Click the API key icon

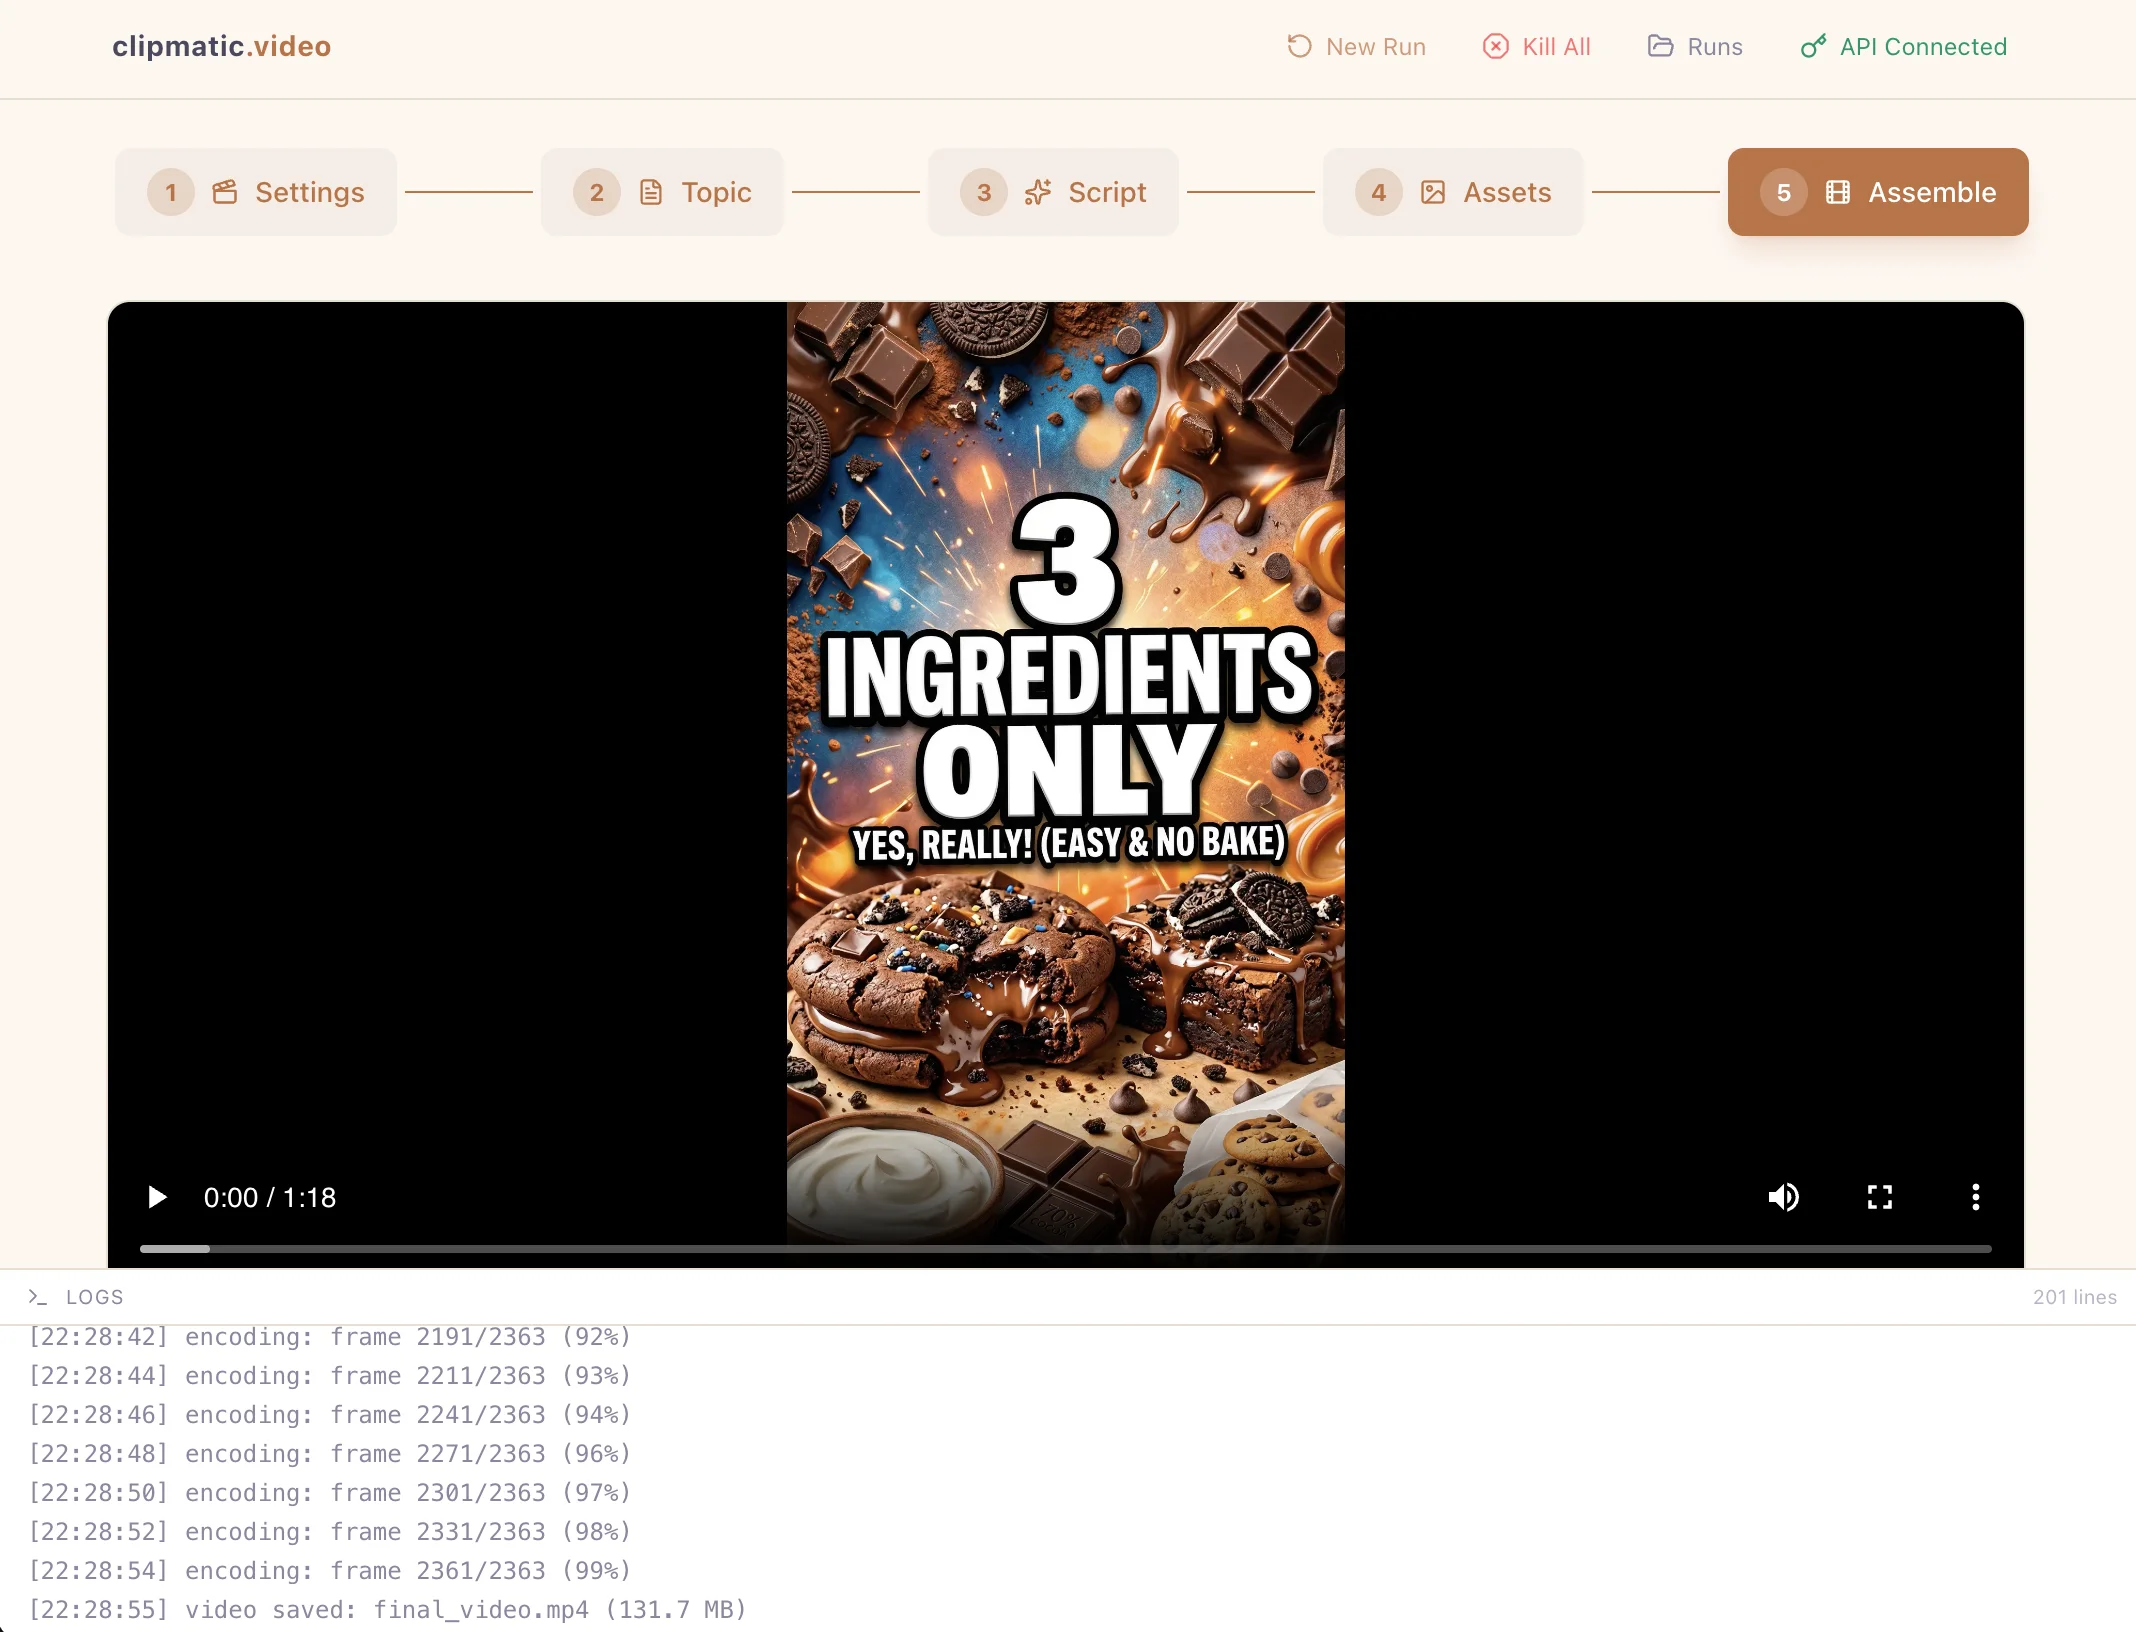(1813, 46)
